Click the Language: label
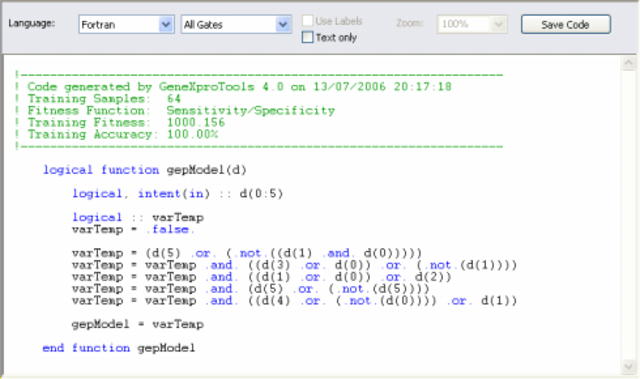This screenshot has width=640, height=379. pos(31,23)
